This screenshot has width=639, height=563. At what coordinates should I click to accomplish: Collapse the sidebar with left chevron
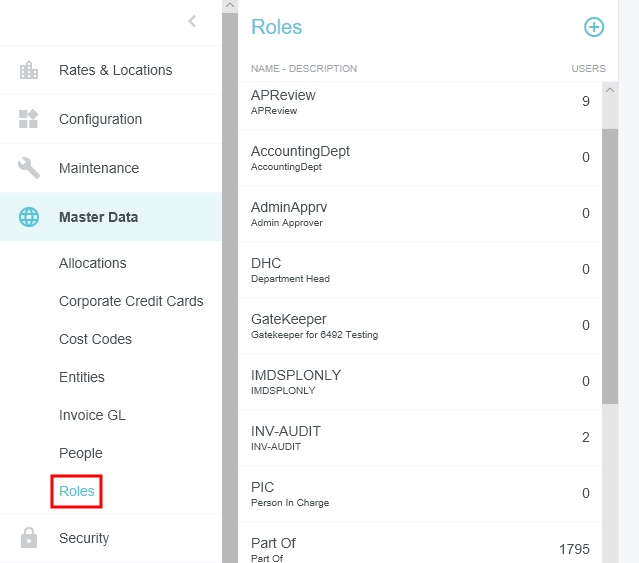192,21
